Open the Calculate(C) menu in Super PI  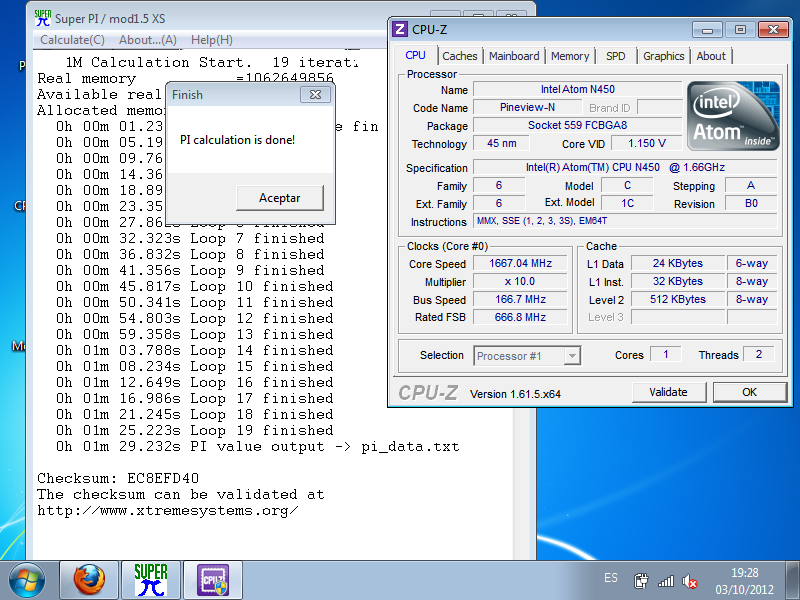pos(72,40)
